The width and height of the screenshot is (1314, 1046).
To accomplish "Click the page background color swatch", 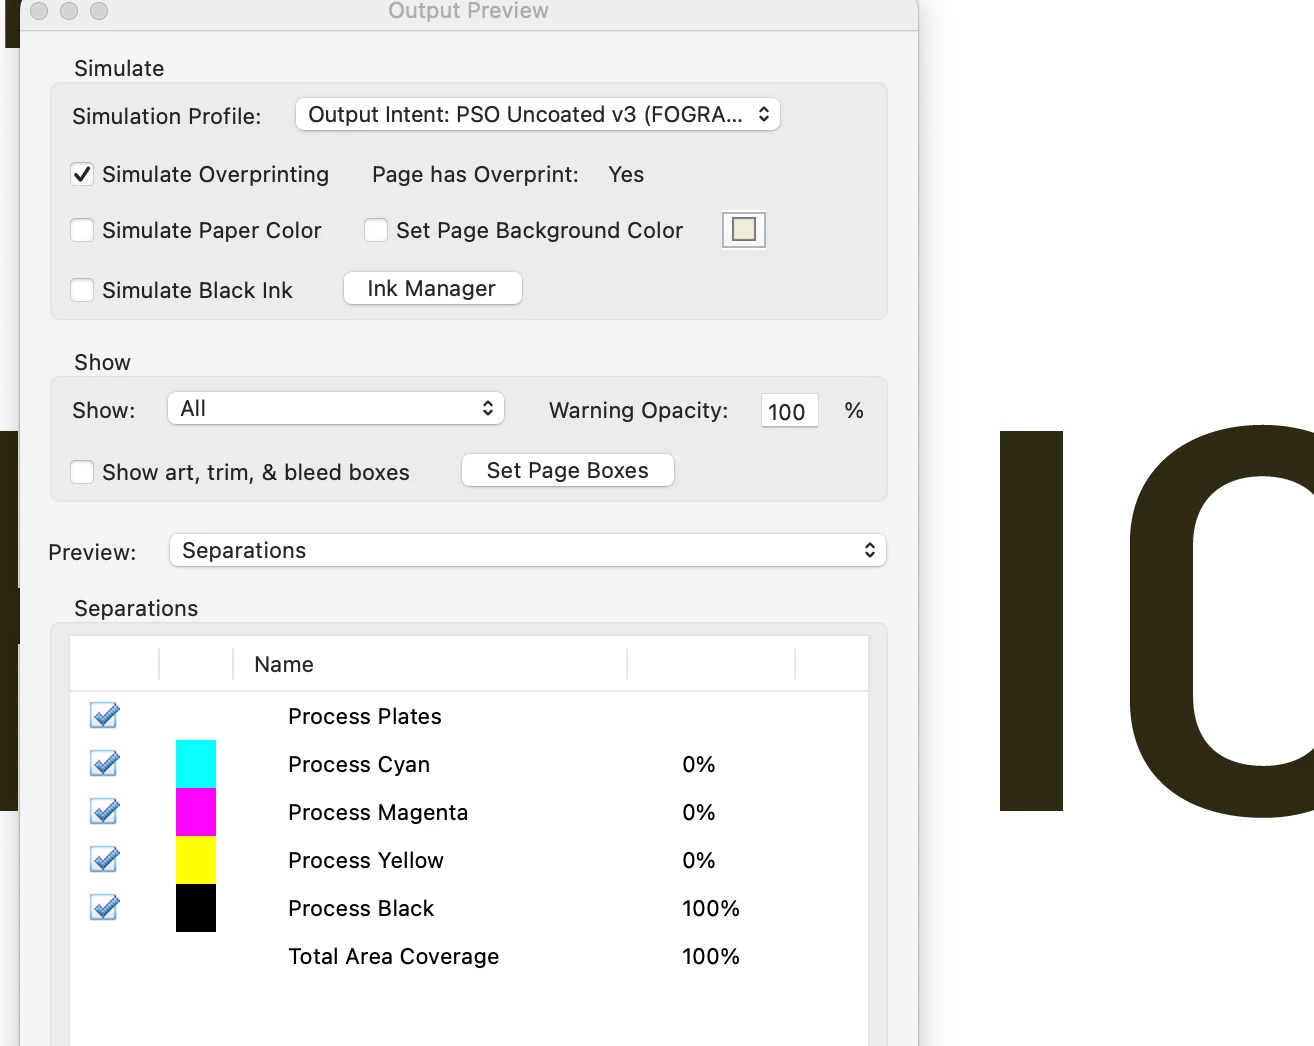I will 744,230.
